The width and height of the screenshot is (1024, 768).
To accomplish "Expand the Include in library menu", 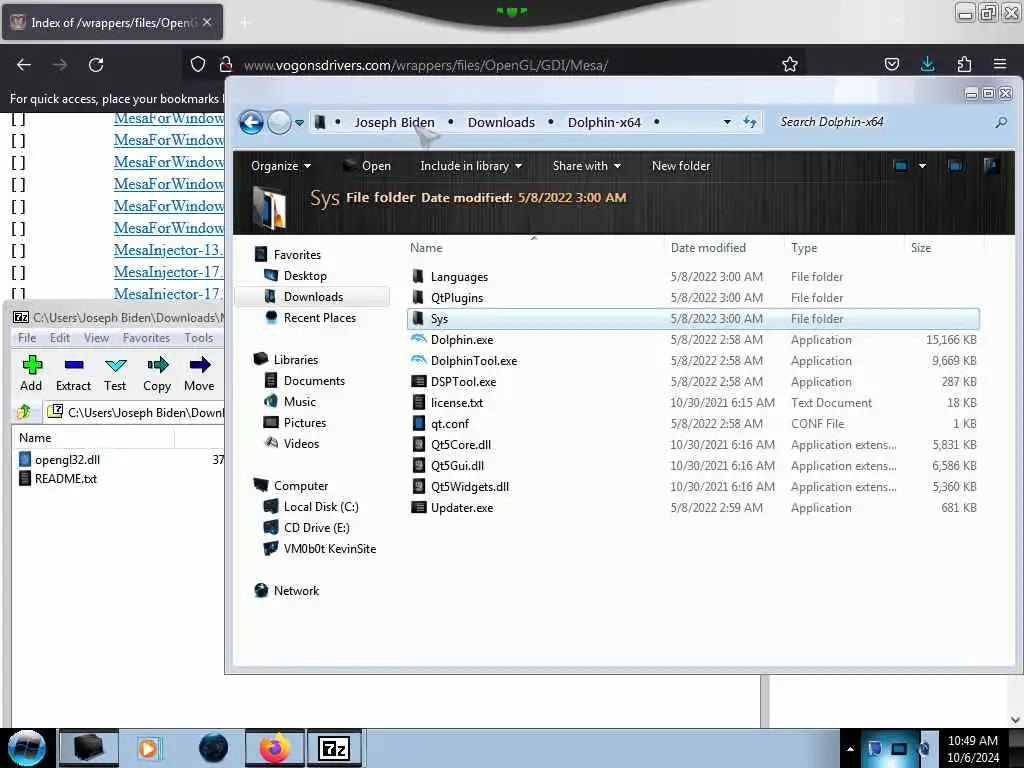I will point(471,166).
